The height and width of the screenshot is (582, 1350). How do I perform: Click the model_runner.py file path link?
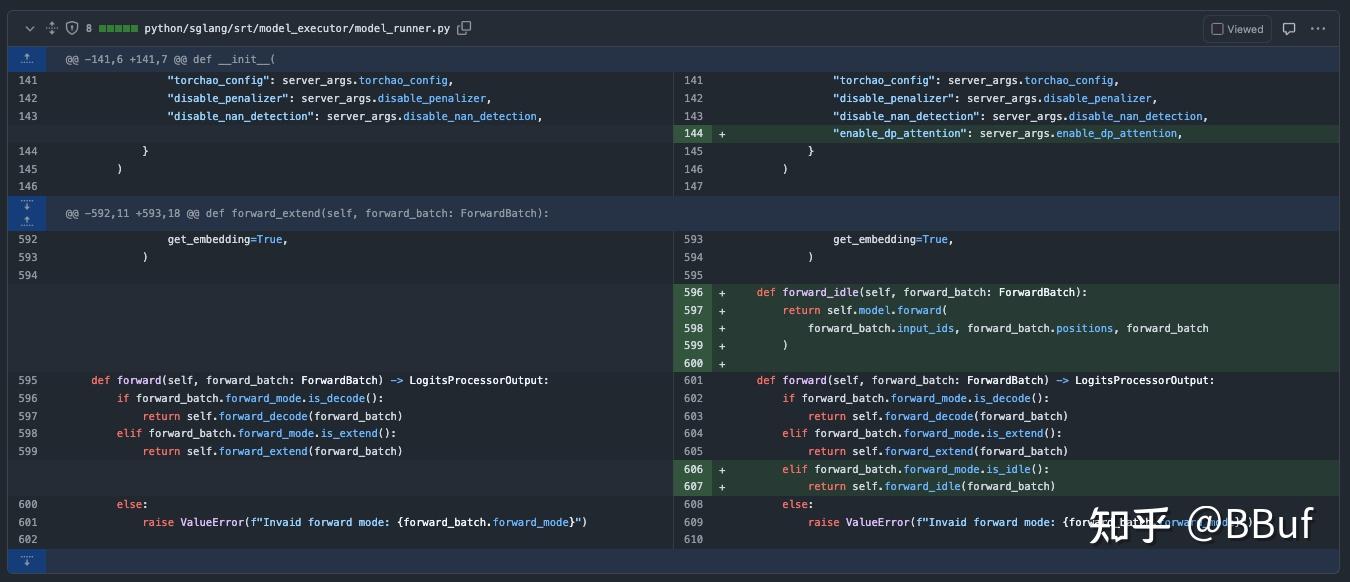click(296, 29)
